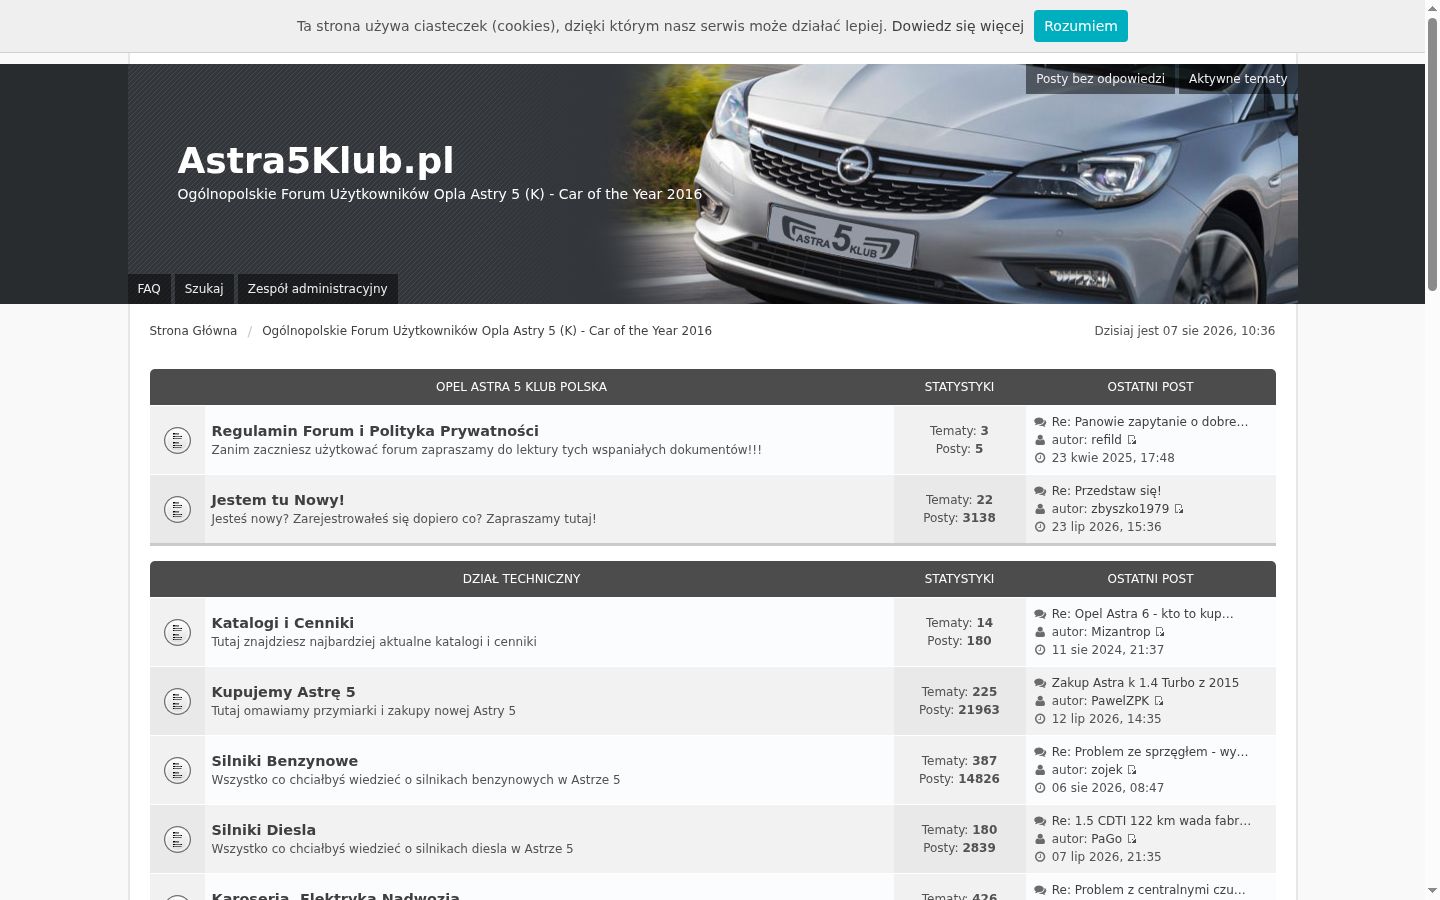
Task: Click forum icon beside Silniki Diesla
Action: click(177, 839)
